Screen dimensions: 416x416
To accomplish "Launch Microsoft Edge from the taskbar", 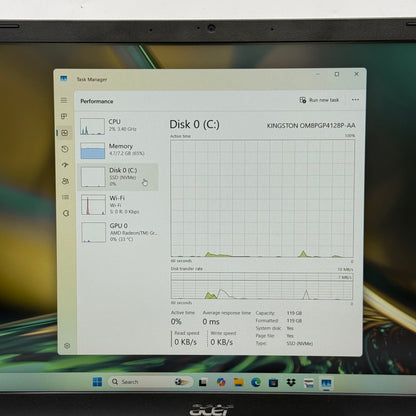I will pyautogui.click(x=256, y=382).
